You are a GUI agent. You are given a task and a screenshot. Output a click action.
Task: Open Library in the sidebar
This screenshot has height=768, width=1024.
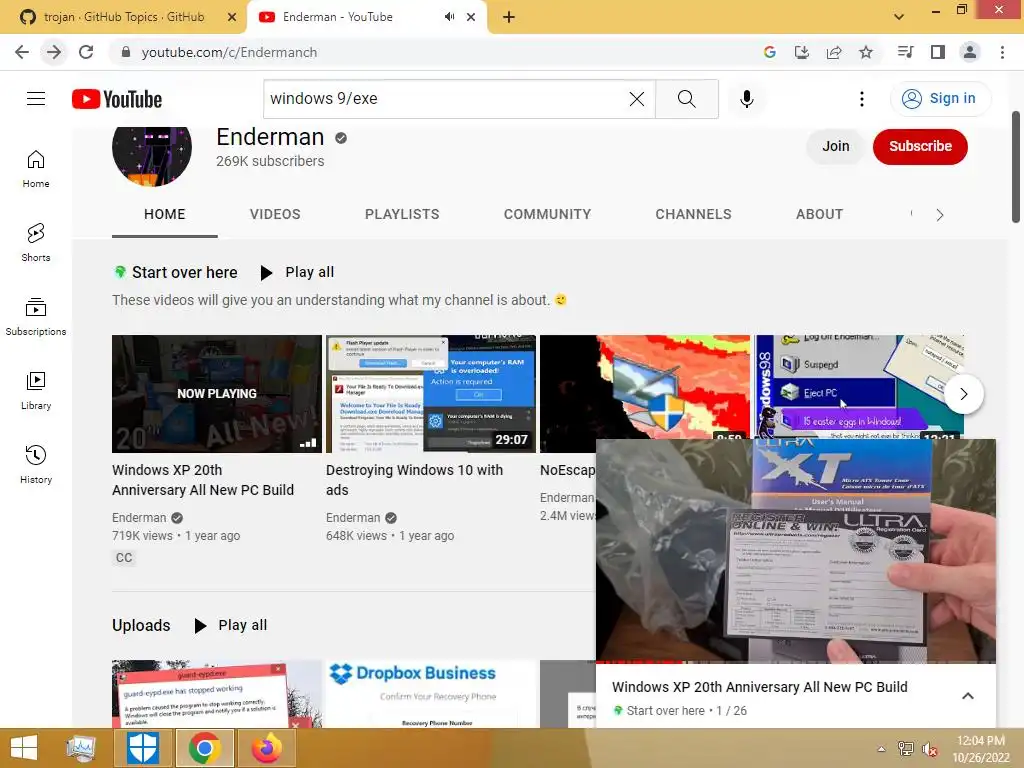point(36,391)
